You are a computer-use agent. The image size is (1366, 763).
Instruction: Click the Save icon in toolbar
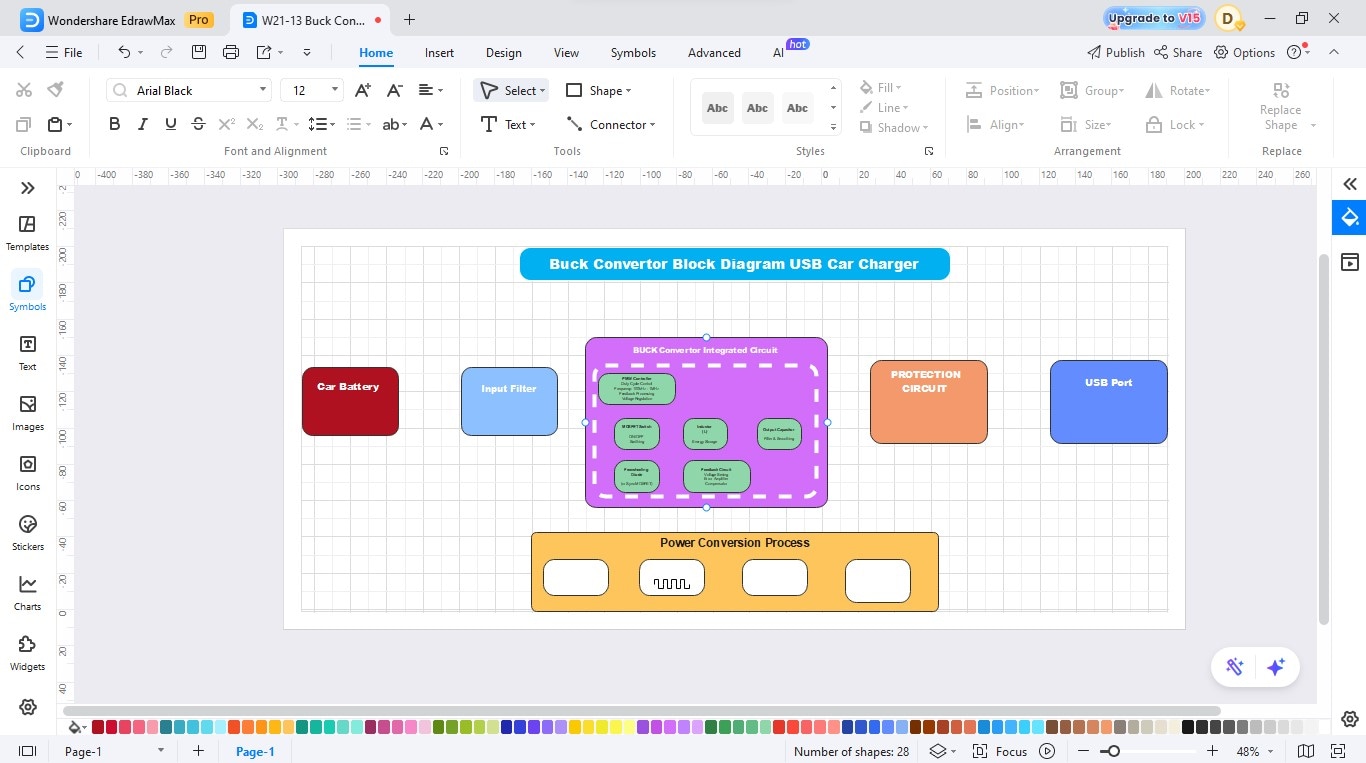click(x=199, y=52)
